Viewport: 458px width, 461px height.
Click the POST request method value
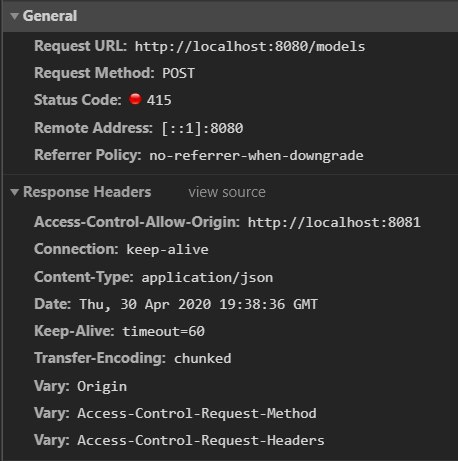coord(178,73)
